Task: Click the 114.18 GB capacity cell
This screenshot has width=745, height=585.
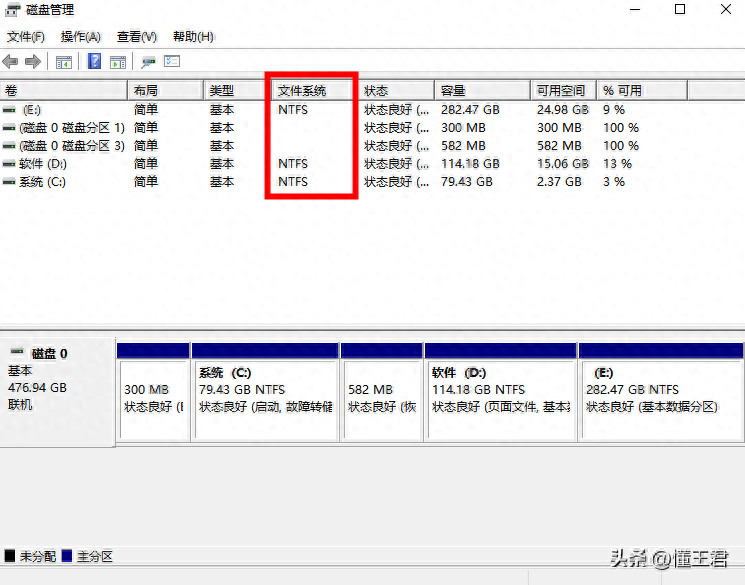Action: (470, 164)
